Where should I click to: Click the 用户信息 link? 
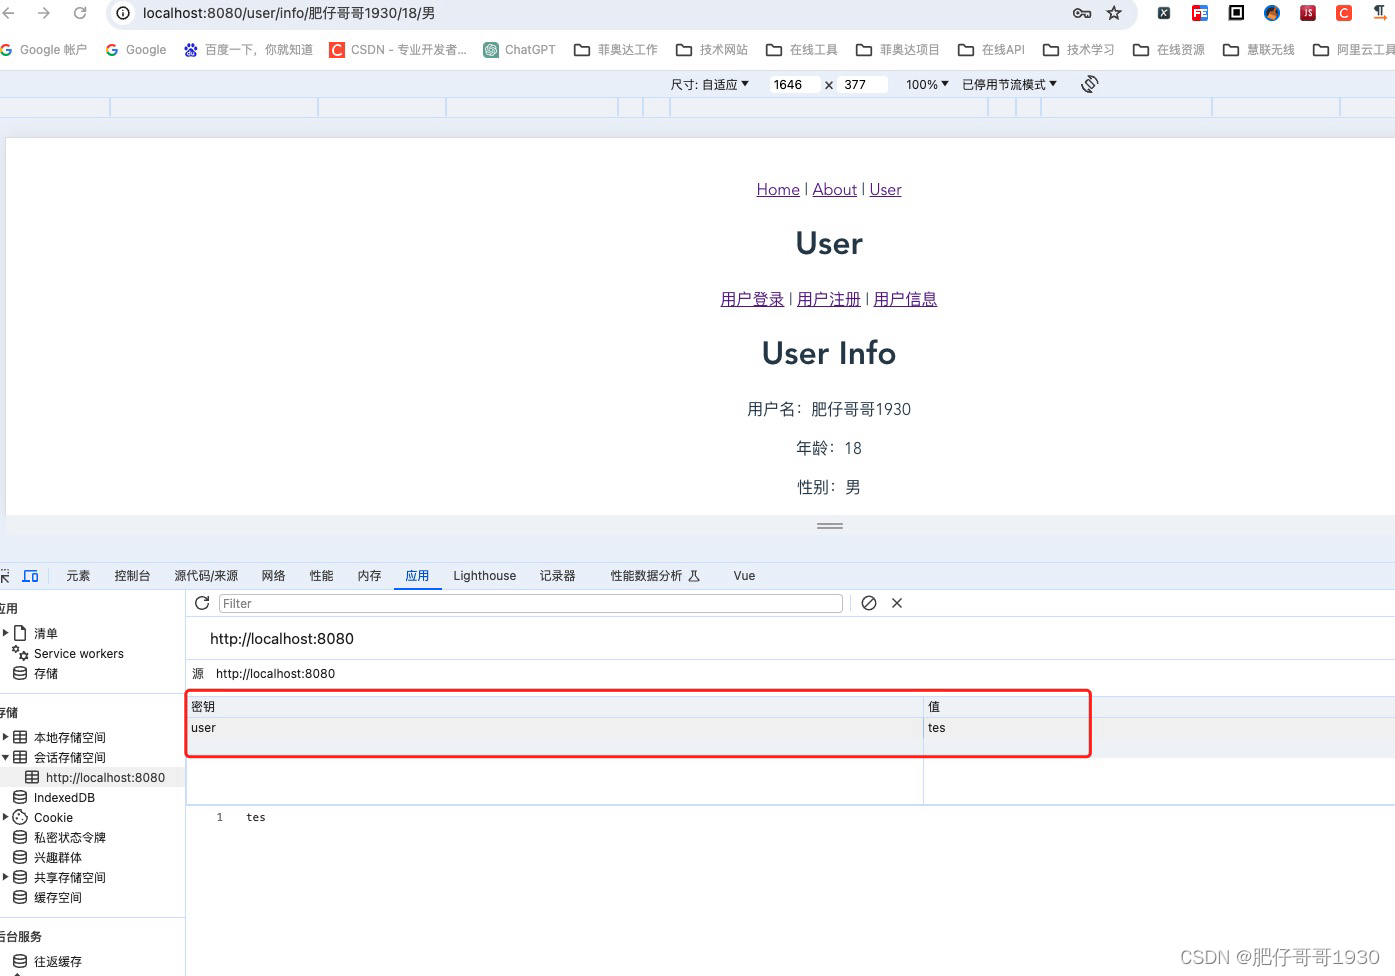pos(905,299)
